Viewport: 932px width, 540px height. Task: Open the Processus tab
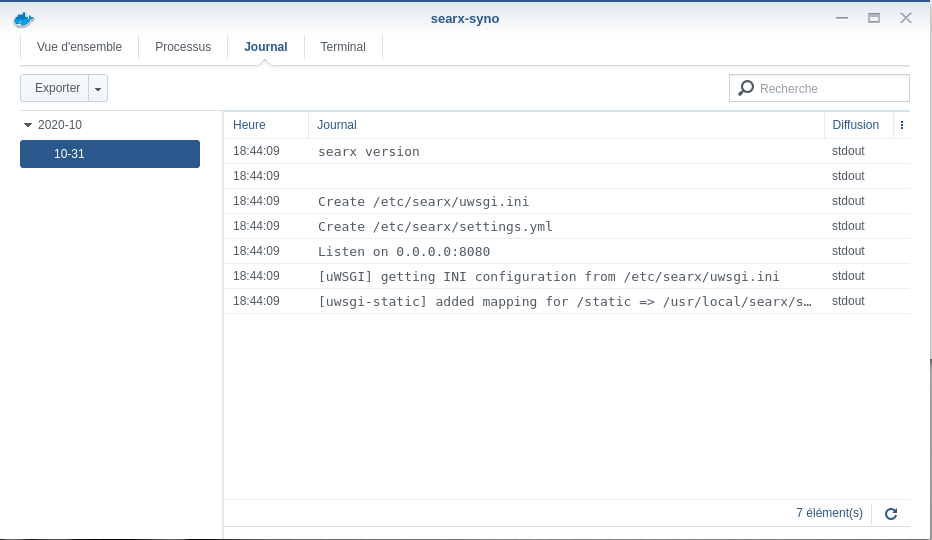coord(183,47)
